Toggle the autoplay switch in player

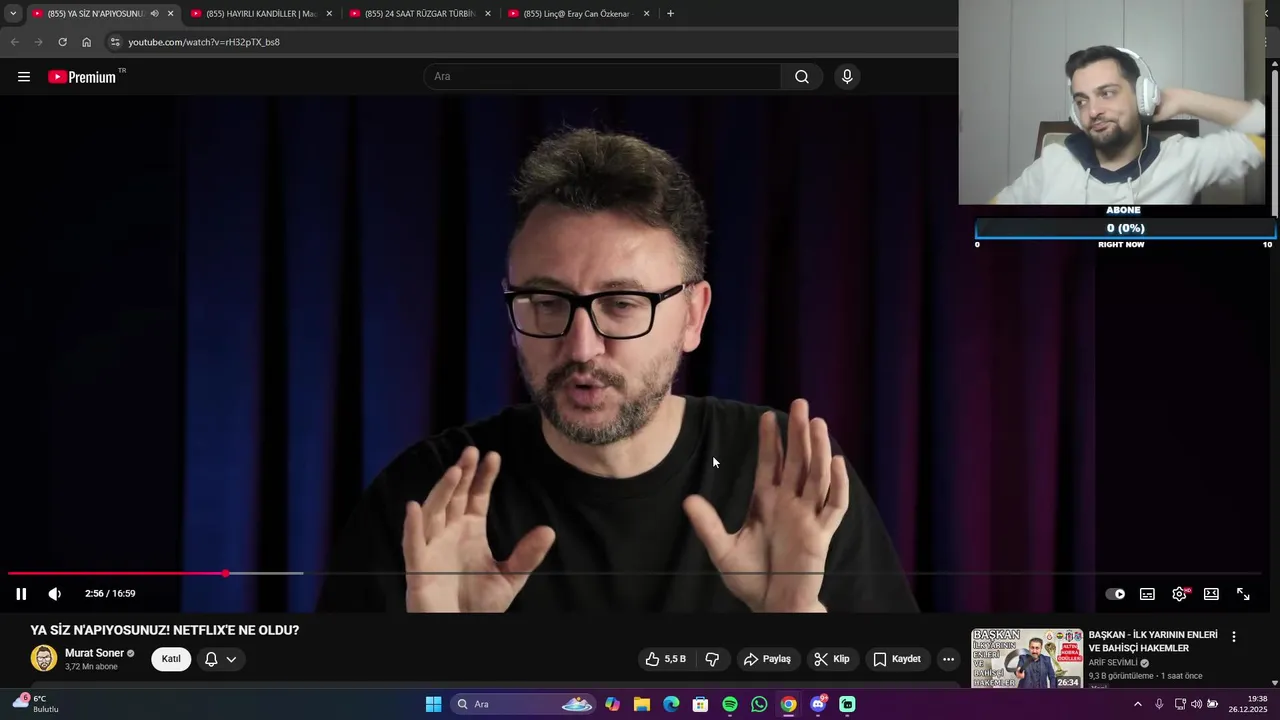1115,594
